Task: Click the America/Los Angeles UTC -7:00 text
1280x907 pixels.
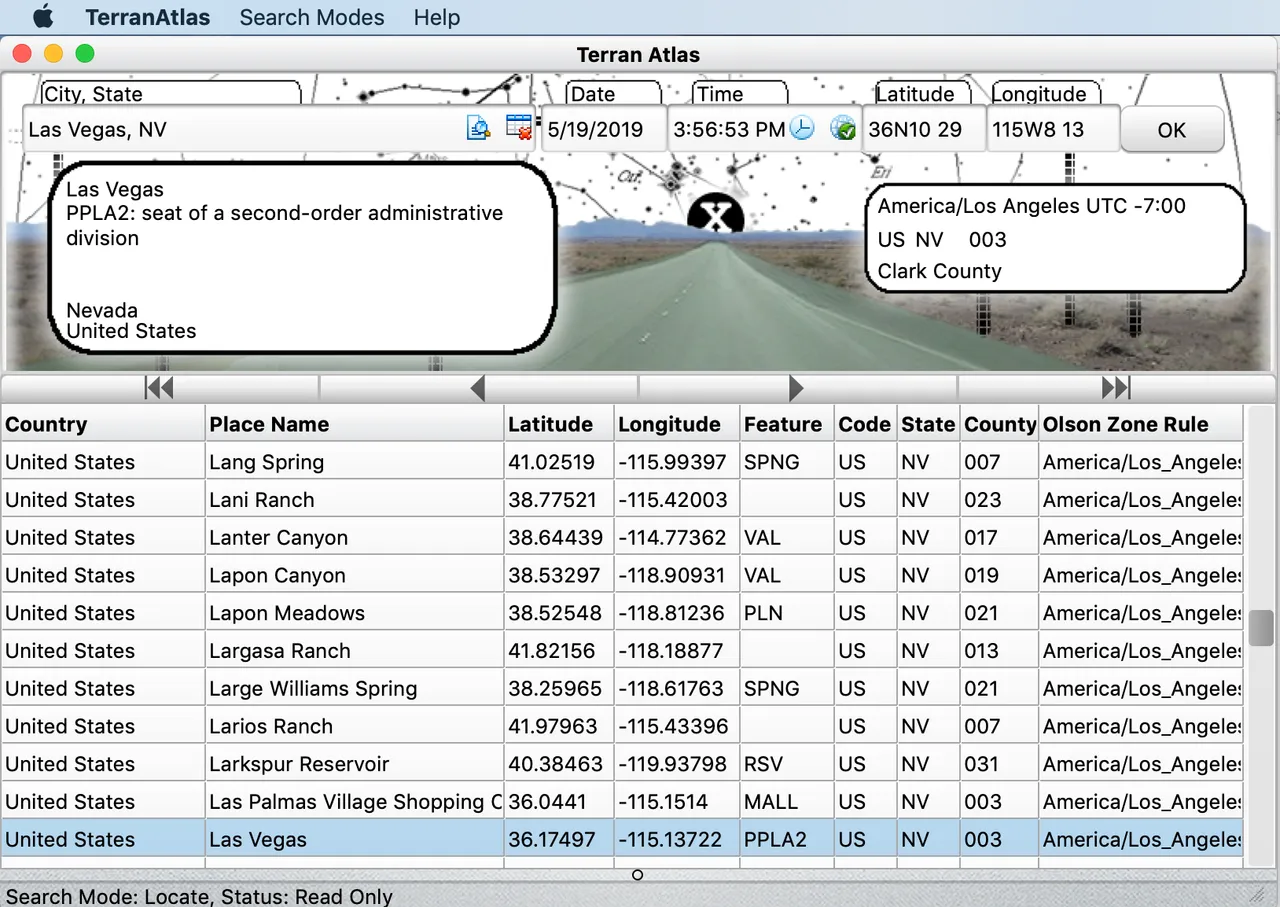Action: tap(1032, 206)
